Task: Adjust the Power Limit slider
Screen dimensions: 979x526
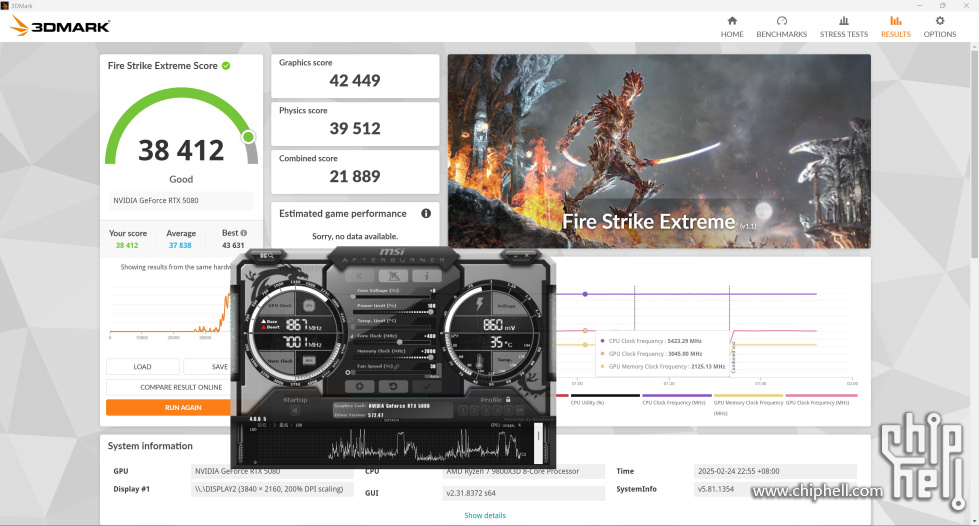Action: click(x=391, y=312)
